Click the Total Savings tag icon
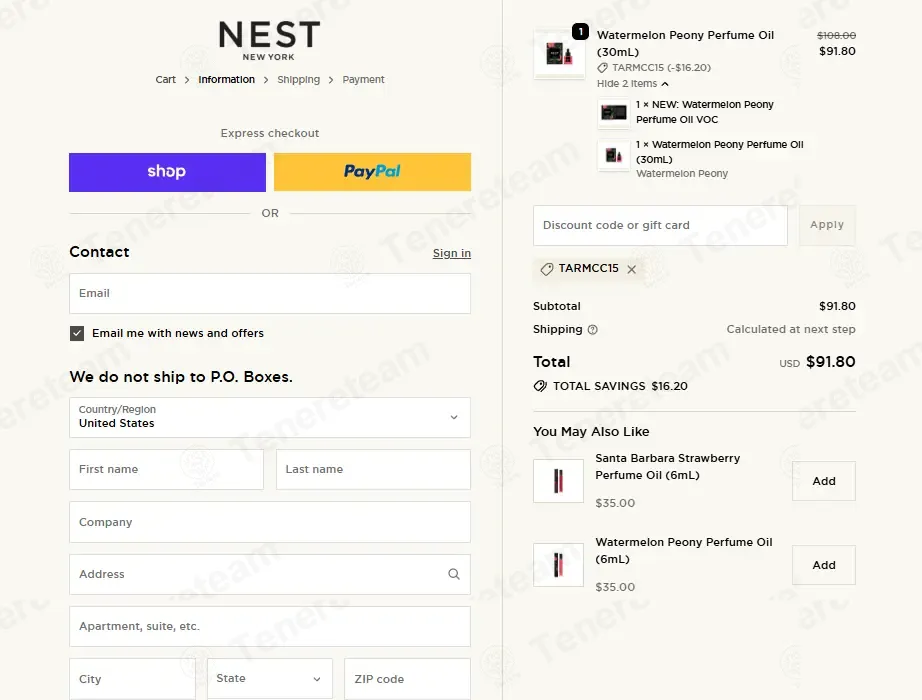Screen dimensions: 922x700 [540, 386]
